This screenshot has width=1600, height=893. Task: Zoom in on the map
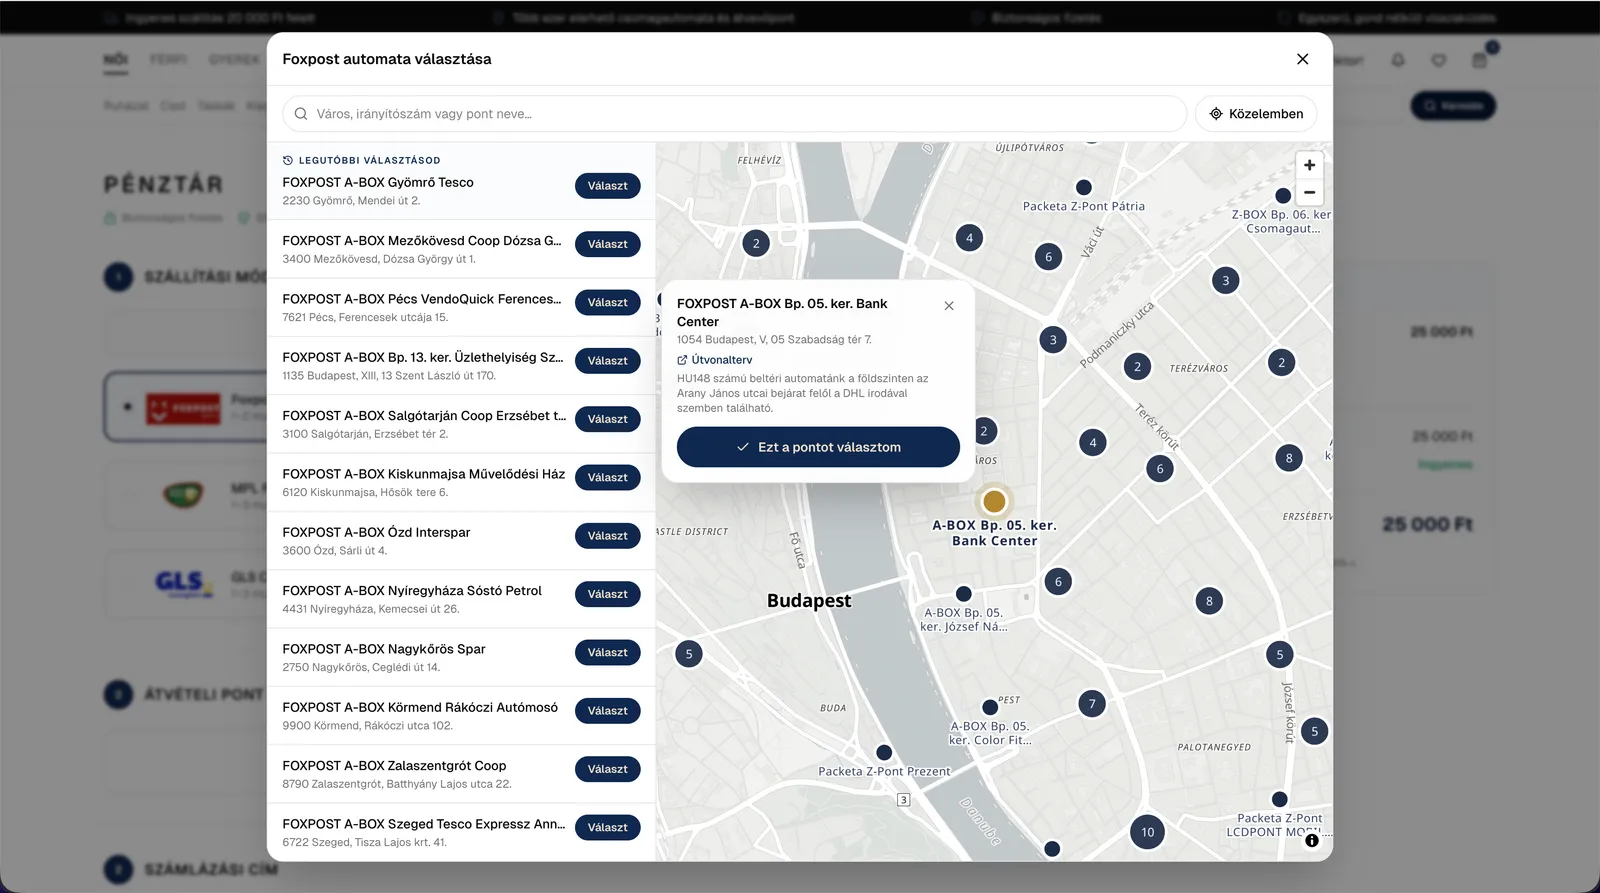tap(1309, 165)
